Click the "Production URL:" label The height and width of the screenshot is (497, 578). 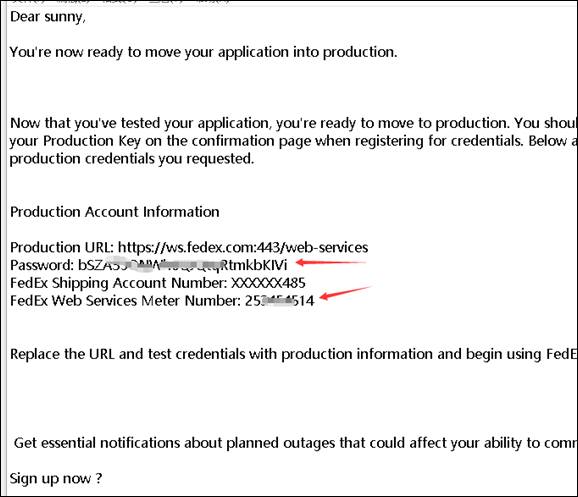coord(62,247)
